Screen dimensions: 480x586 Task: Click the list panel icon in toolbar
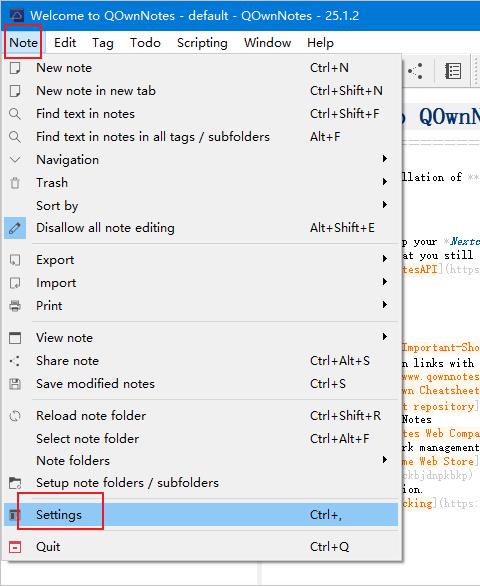click(x=453, y=71)
